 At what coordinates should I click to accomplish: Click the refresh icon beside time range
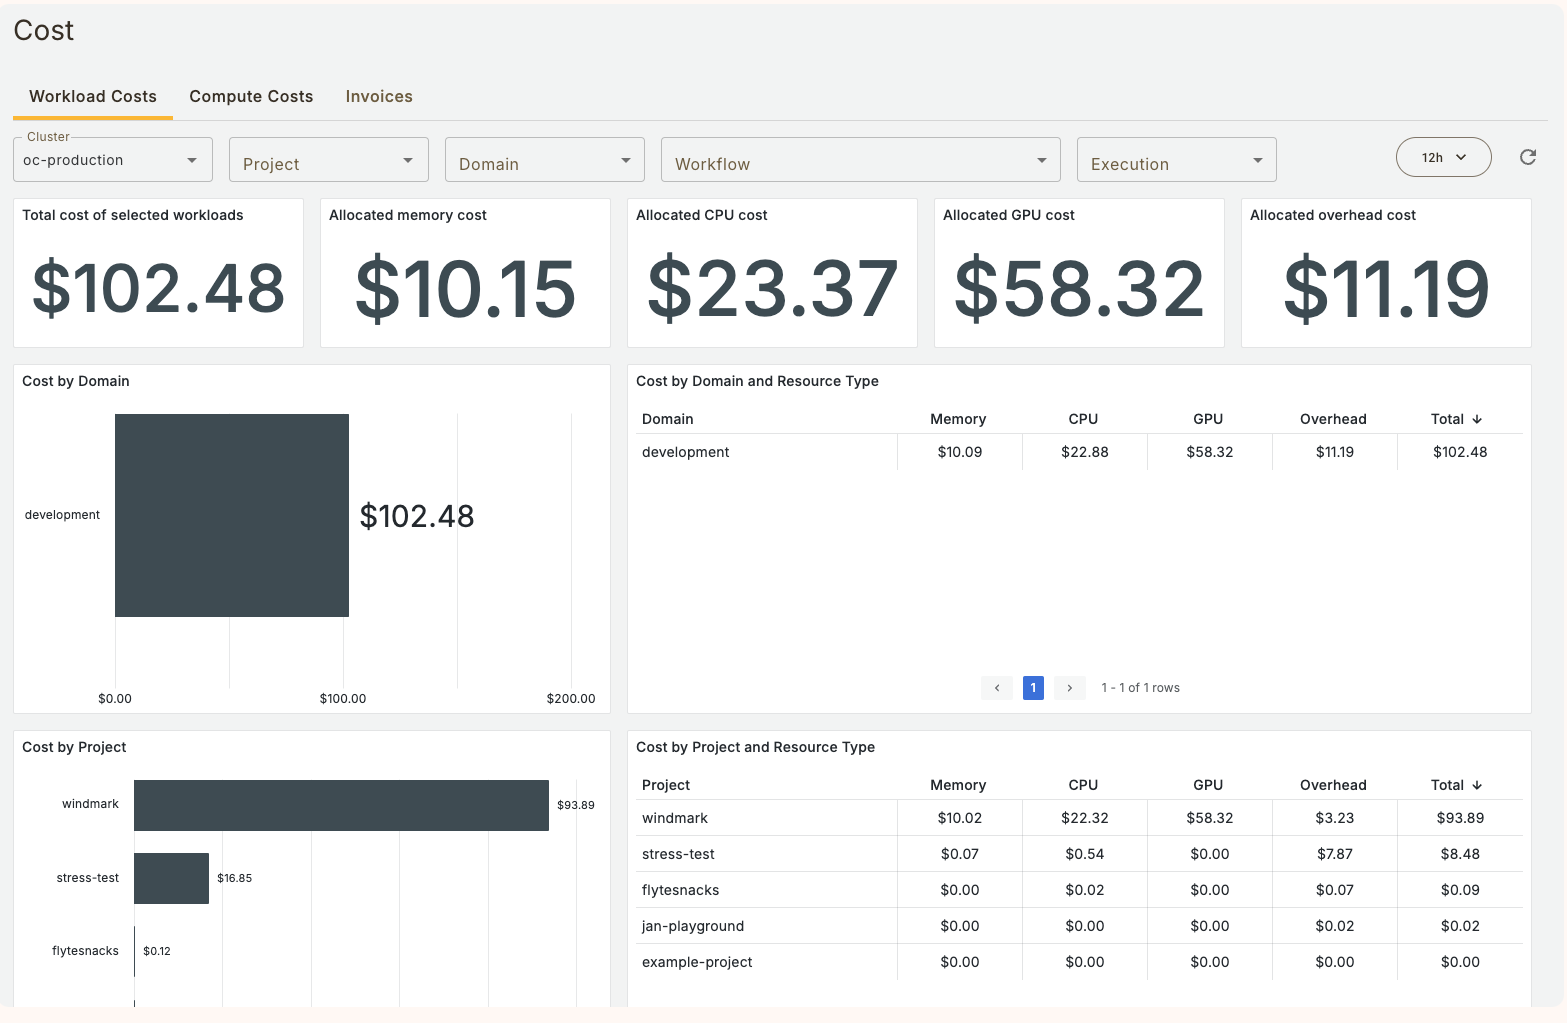1527,157
